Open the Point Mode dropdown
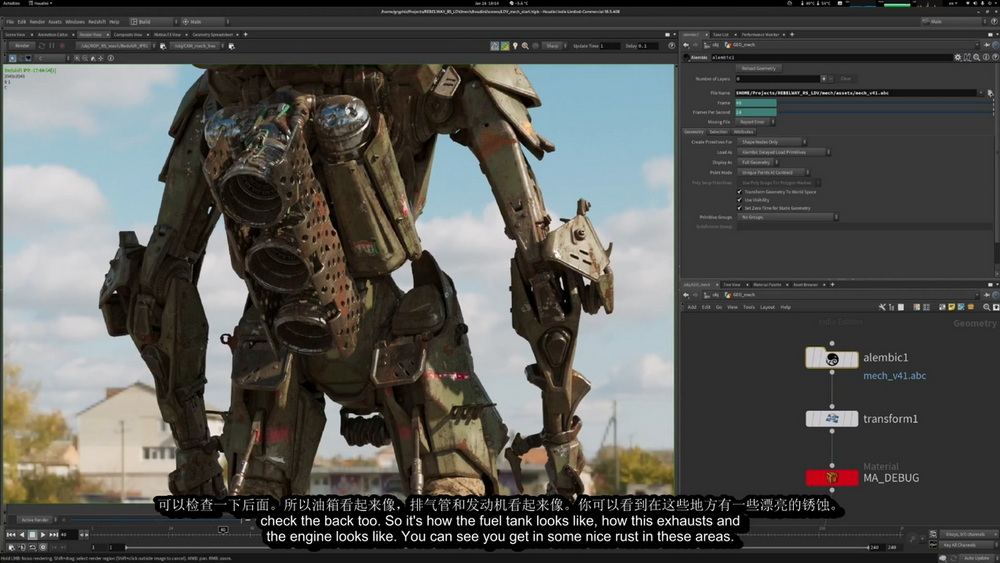1000x563 pixels. [774, 173]
